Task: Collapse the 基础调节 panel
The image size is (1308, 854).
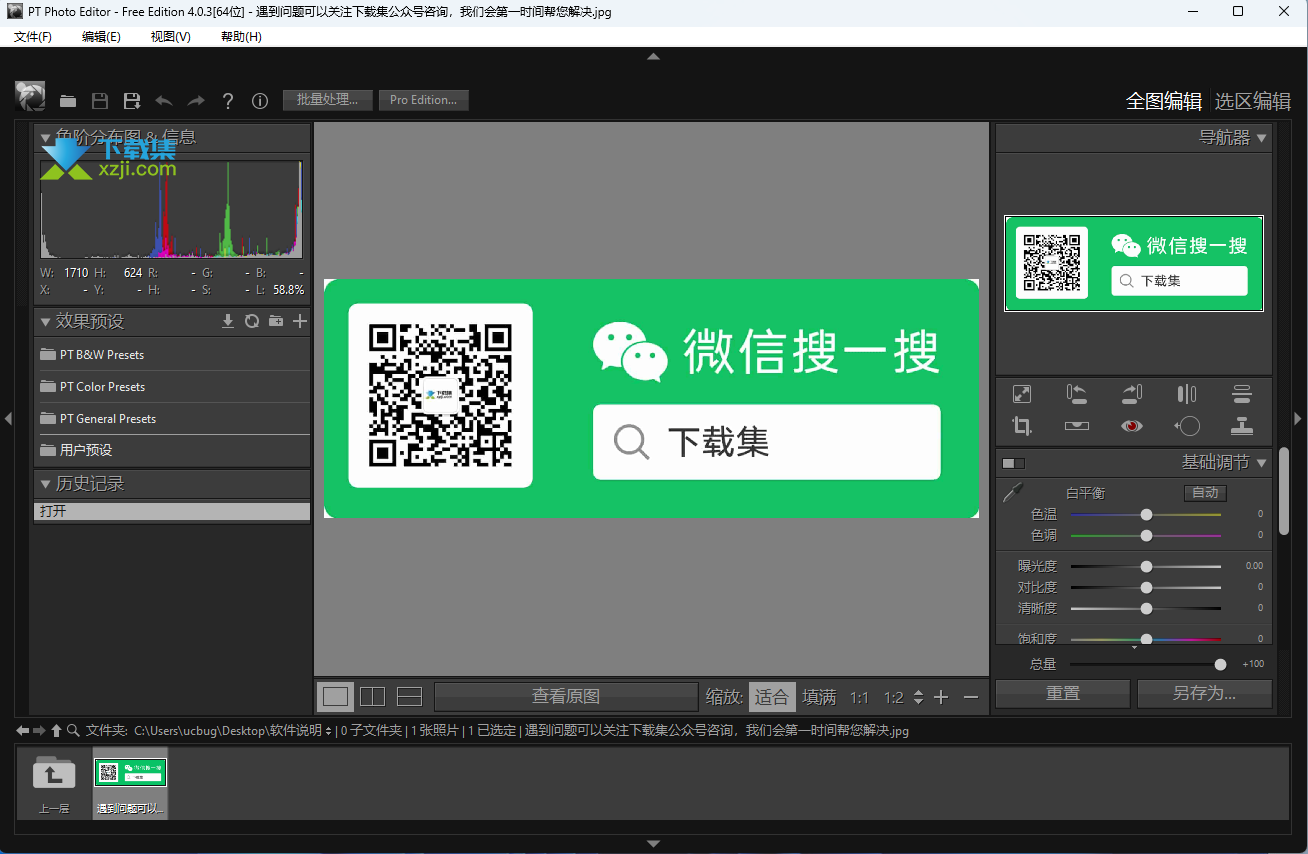Action: [x=1262, y=463]
